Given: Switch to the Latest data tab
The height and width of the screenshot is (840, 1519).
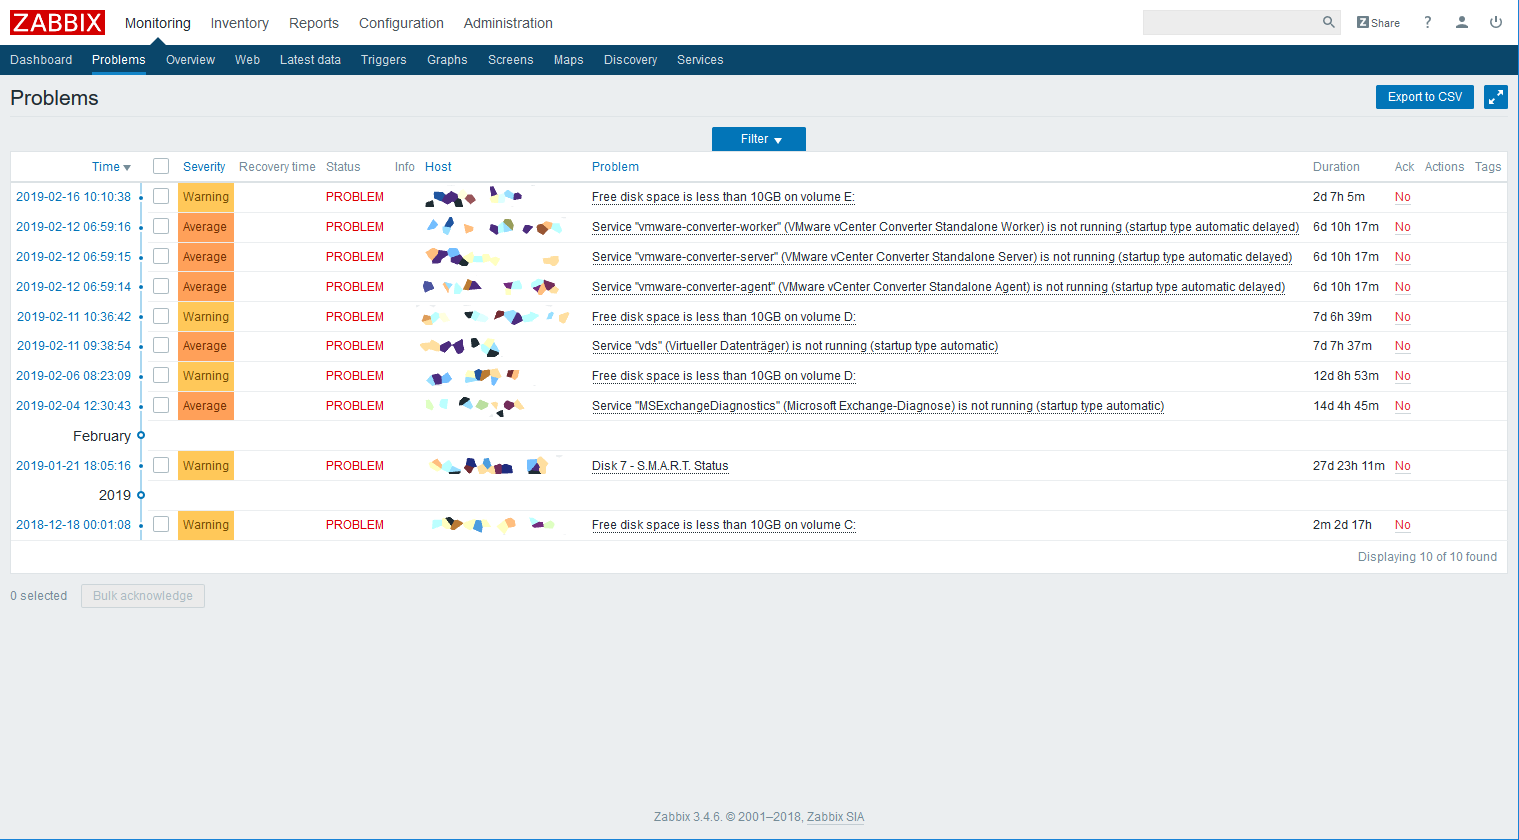Looking at the screenshot, I should [x=310, y=60].
